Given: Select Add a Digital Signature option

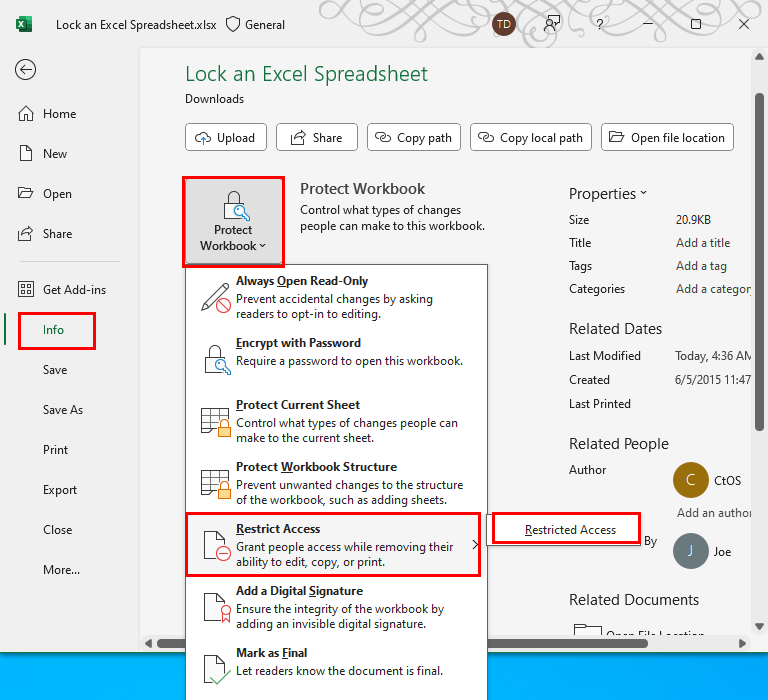Looking at the screenshot, I should tap(336, 607).
